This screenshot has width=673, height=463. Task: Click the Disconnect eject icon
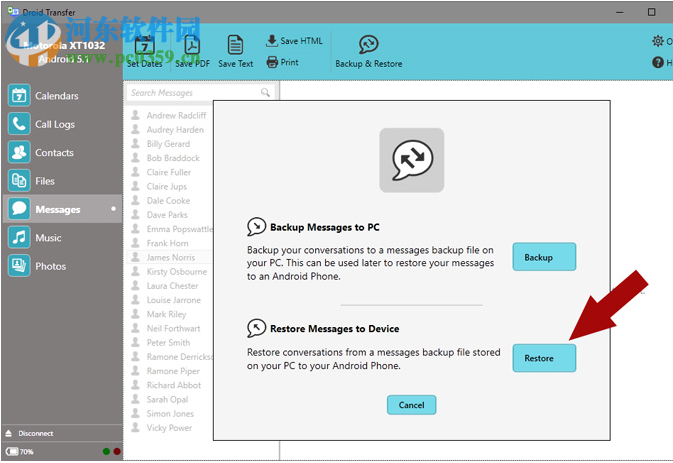tap(9, 433)
